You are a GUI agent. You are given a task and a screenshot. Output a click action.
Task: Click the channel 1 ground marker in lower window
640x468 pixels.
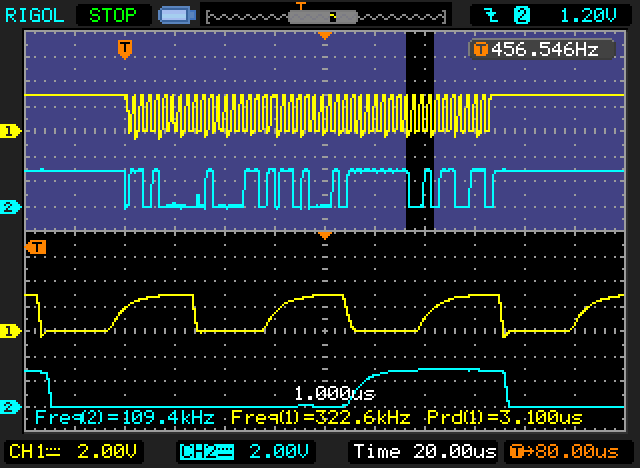point(10,331)
